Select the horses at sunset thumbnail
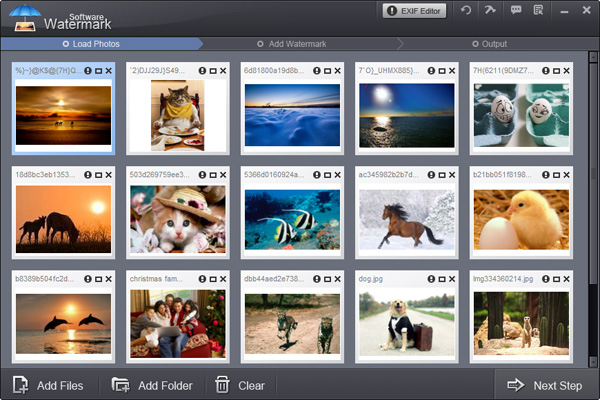The image size is (600, 400). [x=64, y=219]
